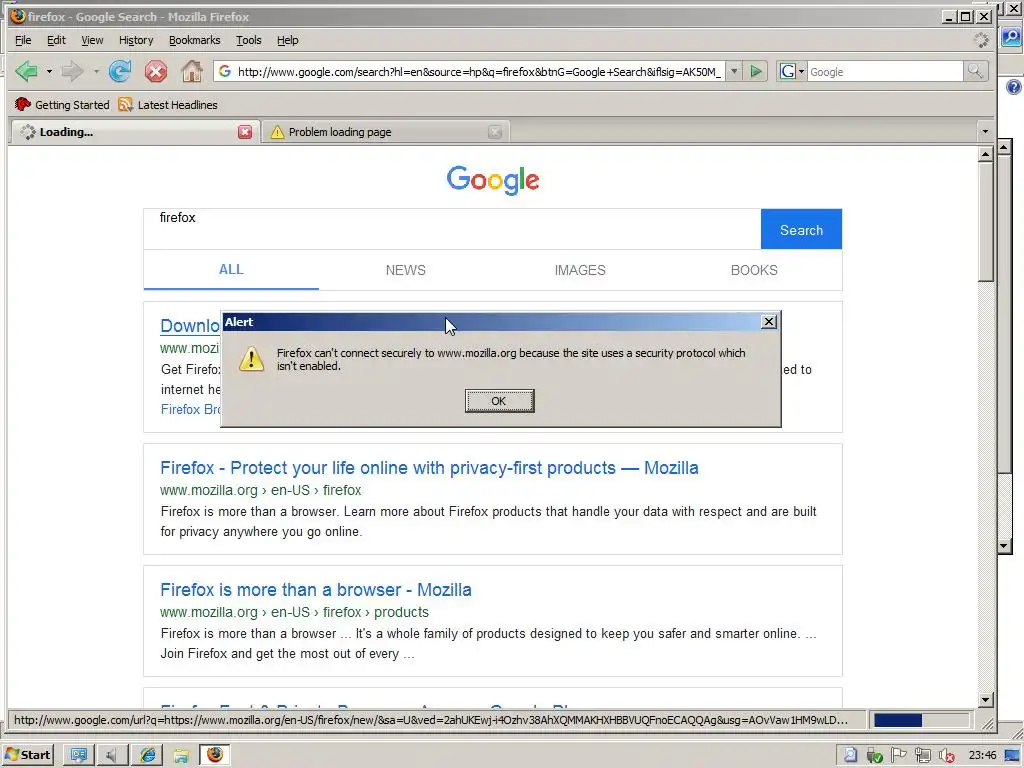Open the File menu
This screenshot has width=1024, height=768.
(x=23, y=40)
